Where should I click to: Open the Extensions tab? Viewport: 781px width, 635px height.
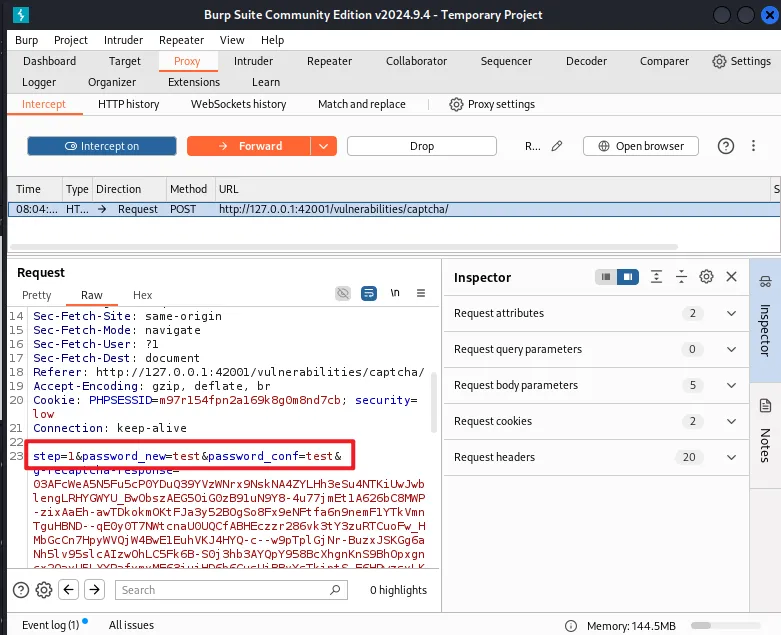click(194, 82)
